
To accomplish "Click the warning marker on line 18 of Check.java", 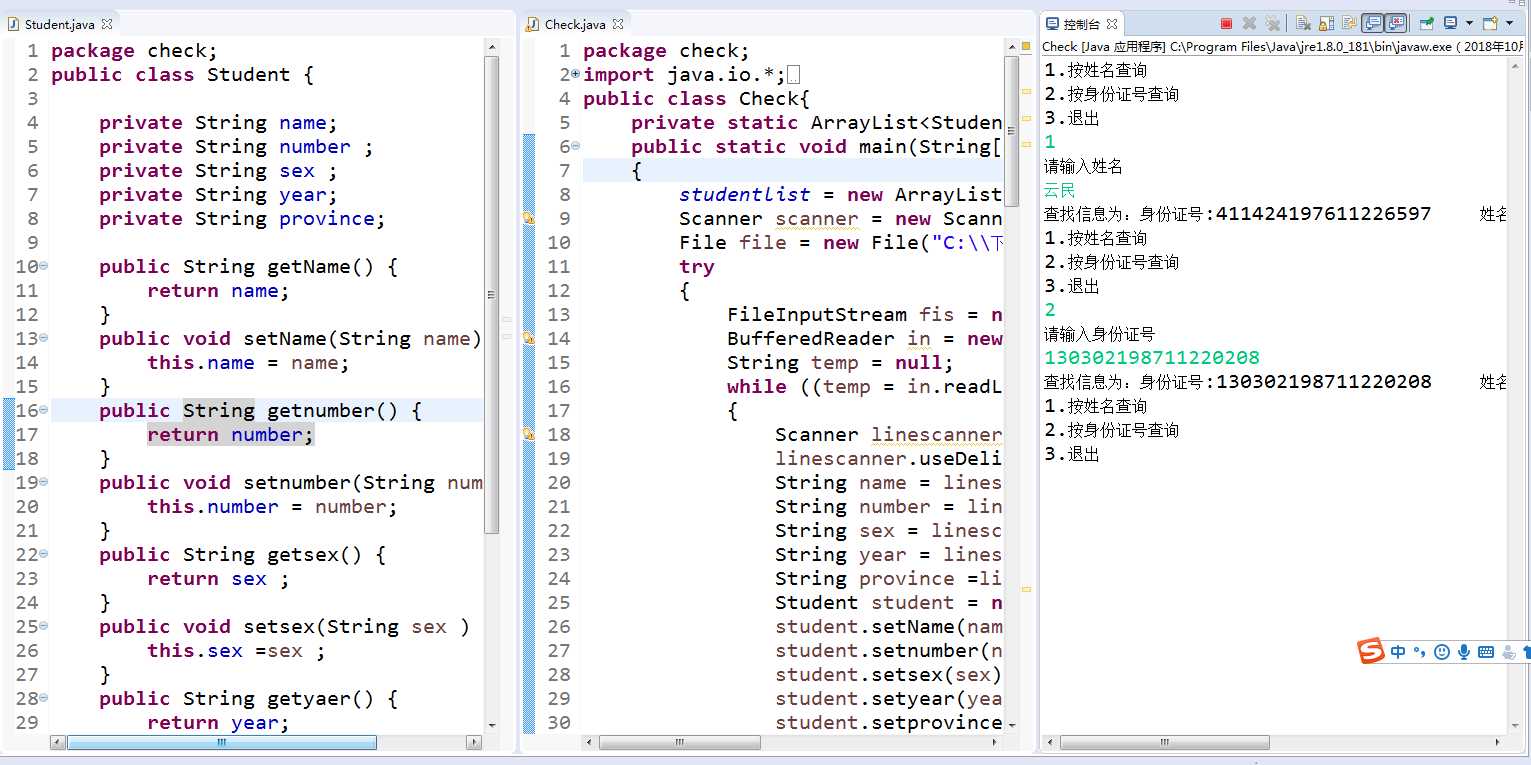I will click(529, 434).
